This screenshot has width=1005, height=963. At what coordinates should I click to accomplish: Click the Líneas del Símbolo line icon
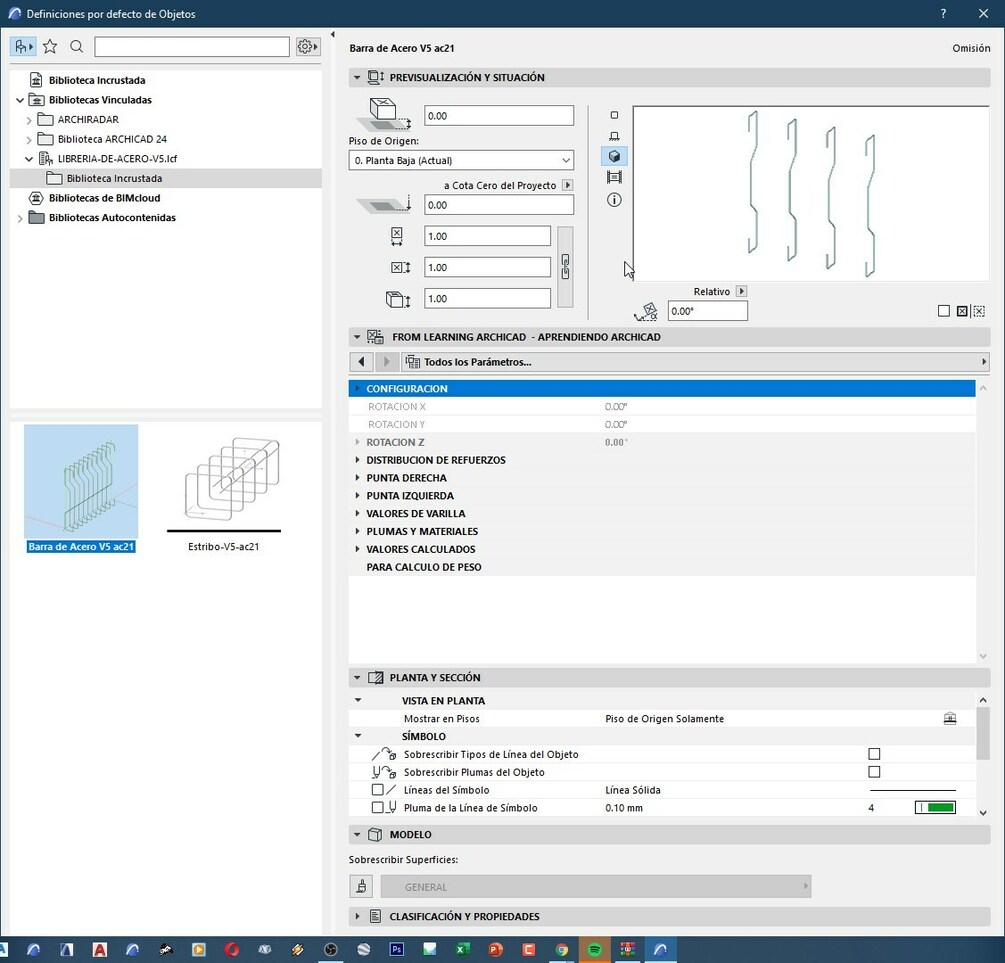(x=392, y=790)
